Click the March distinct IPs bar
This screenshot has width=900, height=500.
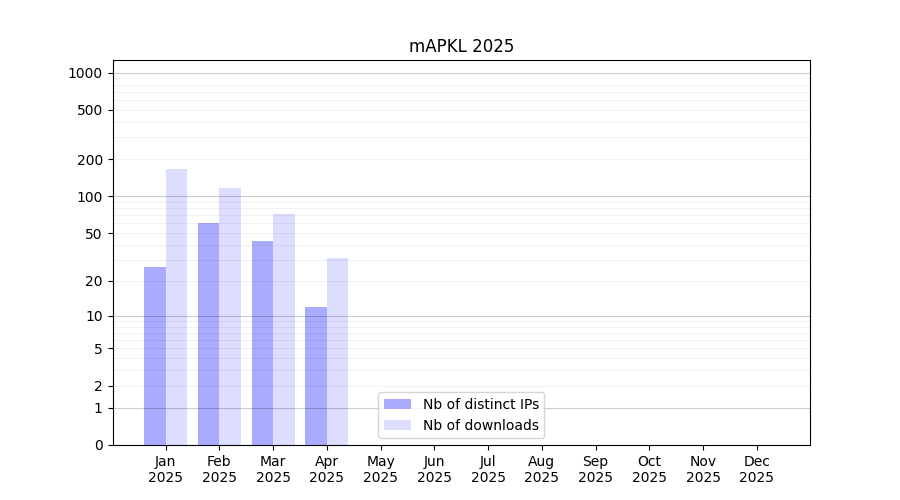pyautogui.click(x=262, y=343)
